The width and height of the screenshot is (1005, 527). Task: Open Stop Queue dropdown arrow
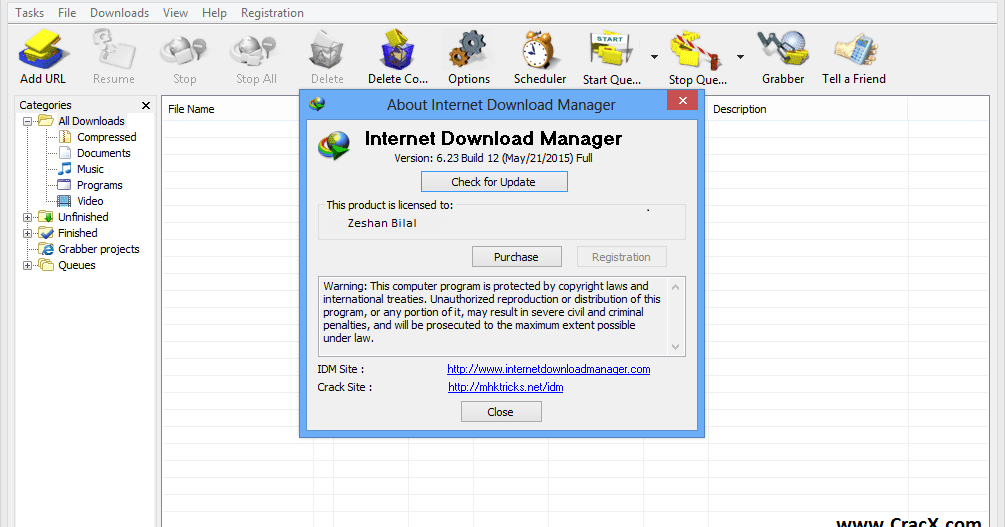point(740,57)
